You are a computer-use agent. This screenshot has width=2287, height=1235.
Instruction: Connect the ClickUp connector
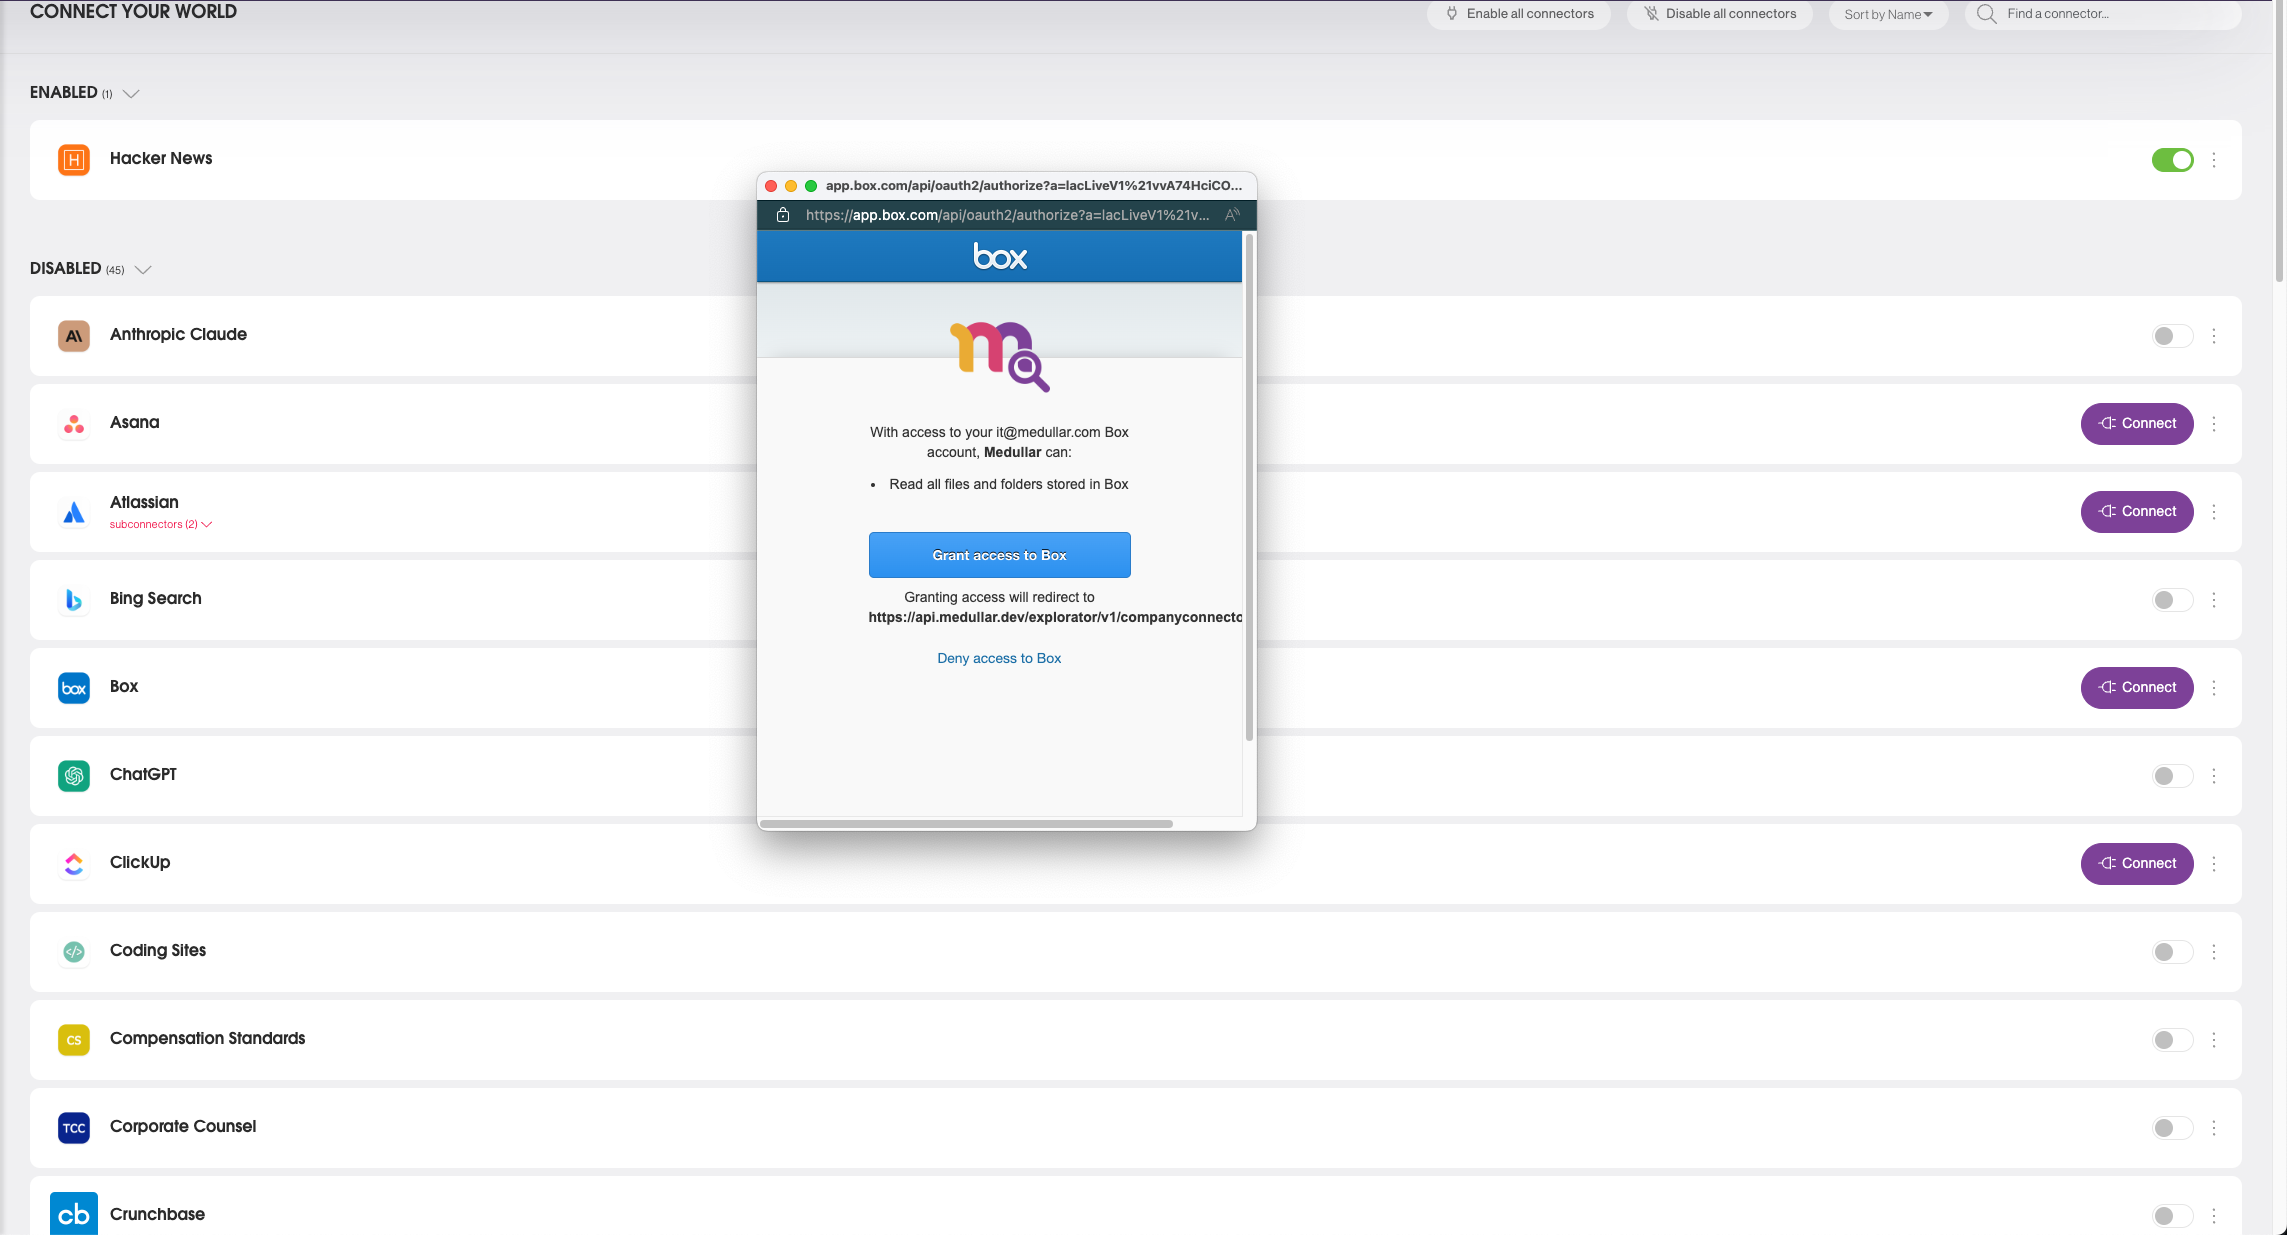click(x=2137, y=864)
